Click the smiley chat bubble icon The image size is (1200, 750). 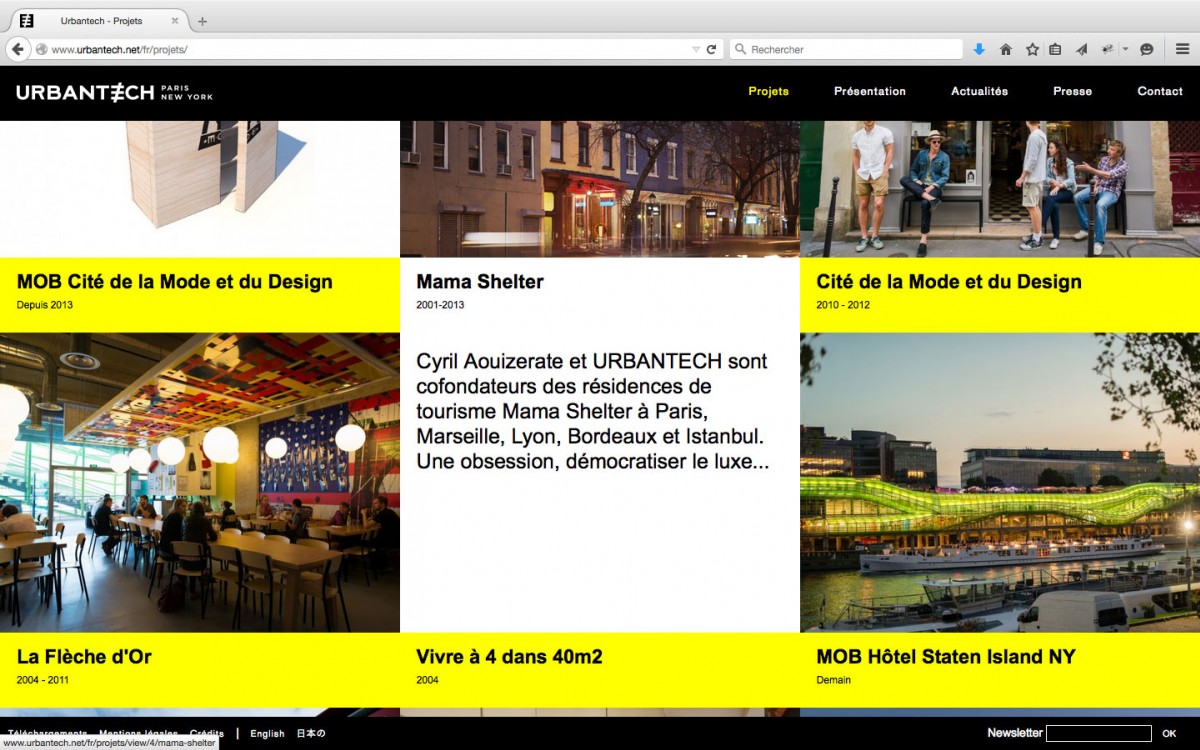tap(1146, 49)
